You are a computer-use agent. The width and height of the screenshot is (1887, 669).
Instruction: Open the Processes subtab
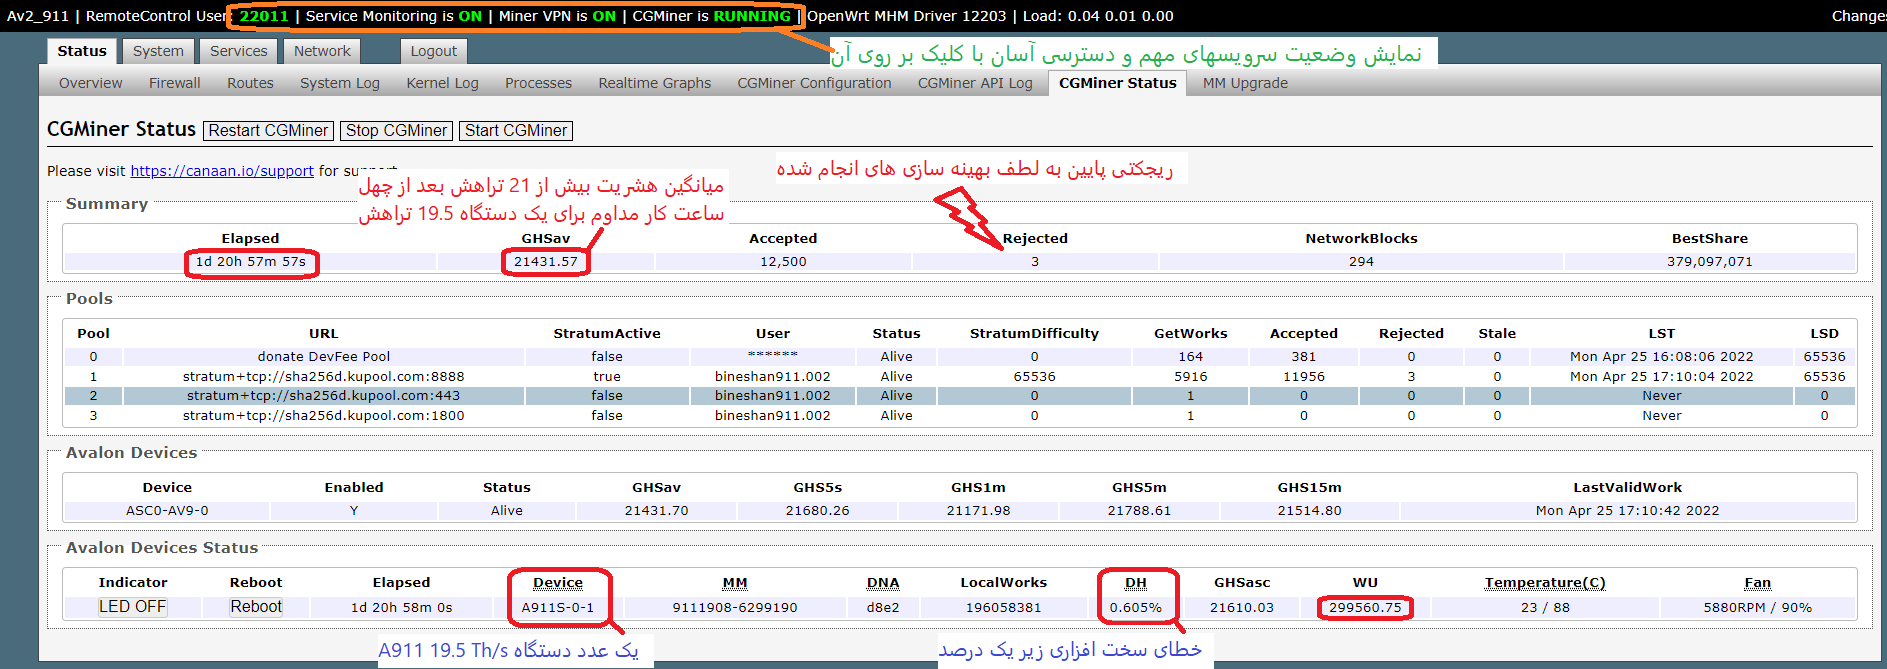(x=538, y=83)
